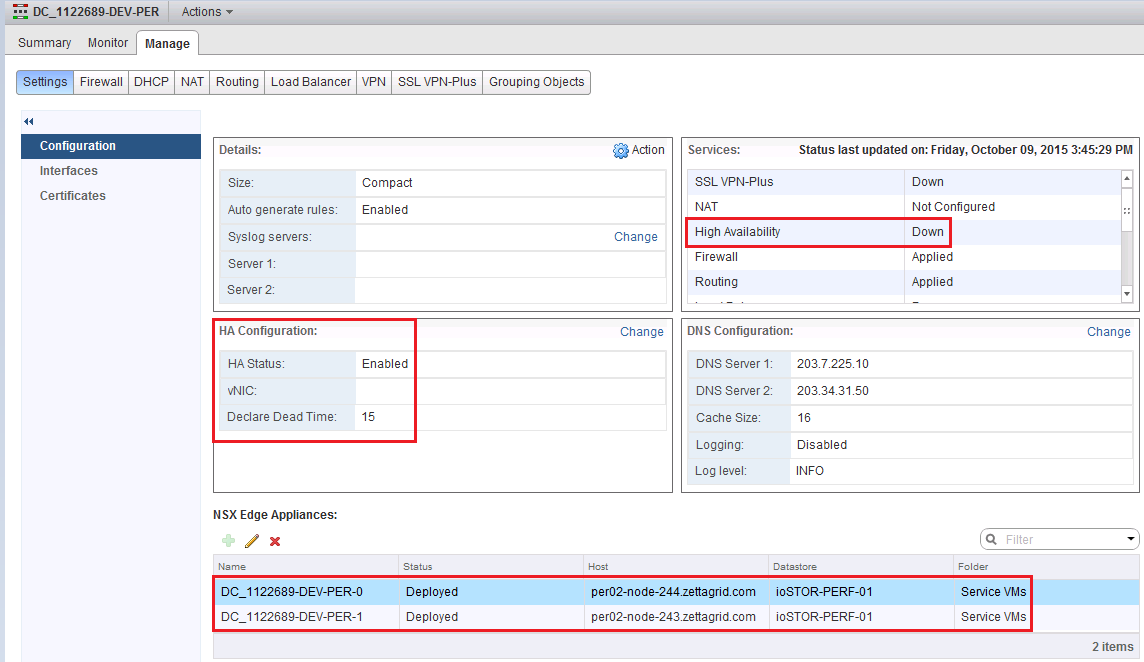Click the gear Action icon in Details
The width and height of the screenshot is (1144, 662).
click(x=620, y=150)
